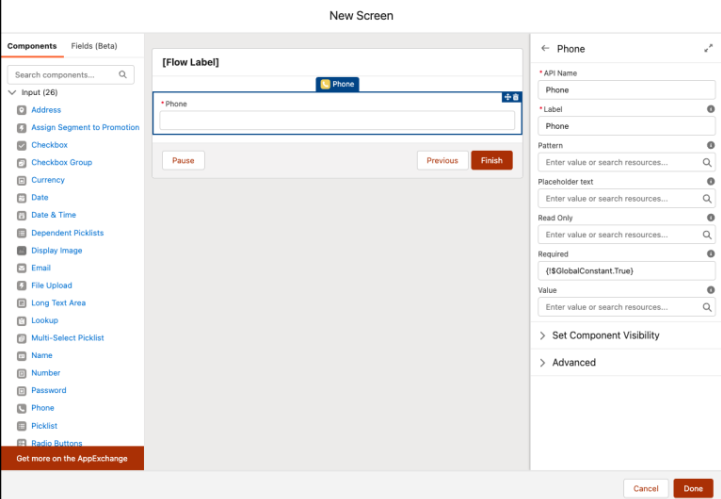The image size is (721, 499).
Task: Click the info icon next to Value
Action: (710, 290)
